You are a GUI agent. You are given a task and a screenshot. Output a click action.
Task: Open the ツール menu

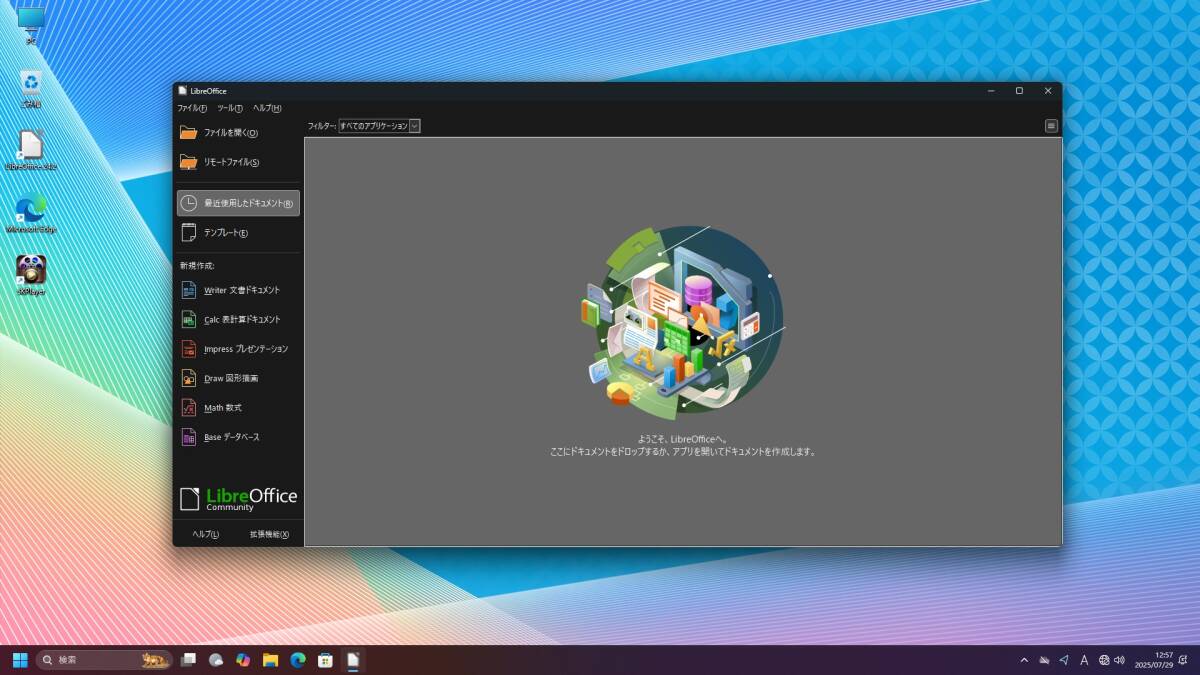pos(229,108)
